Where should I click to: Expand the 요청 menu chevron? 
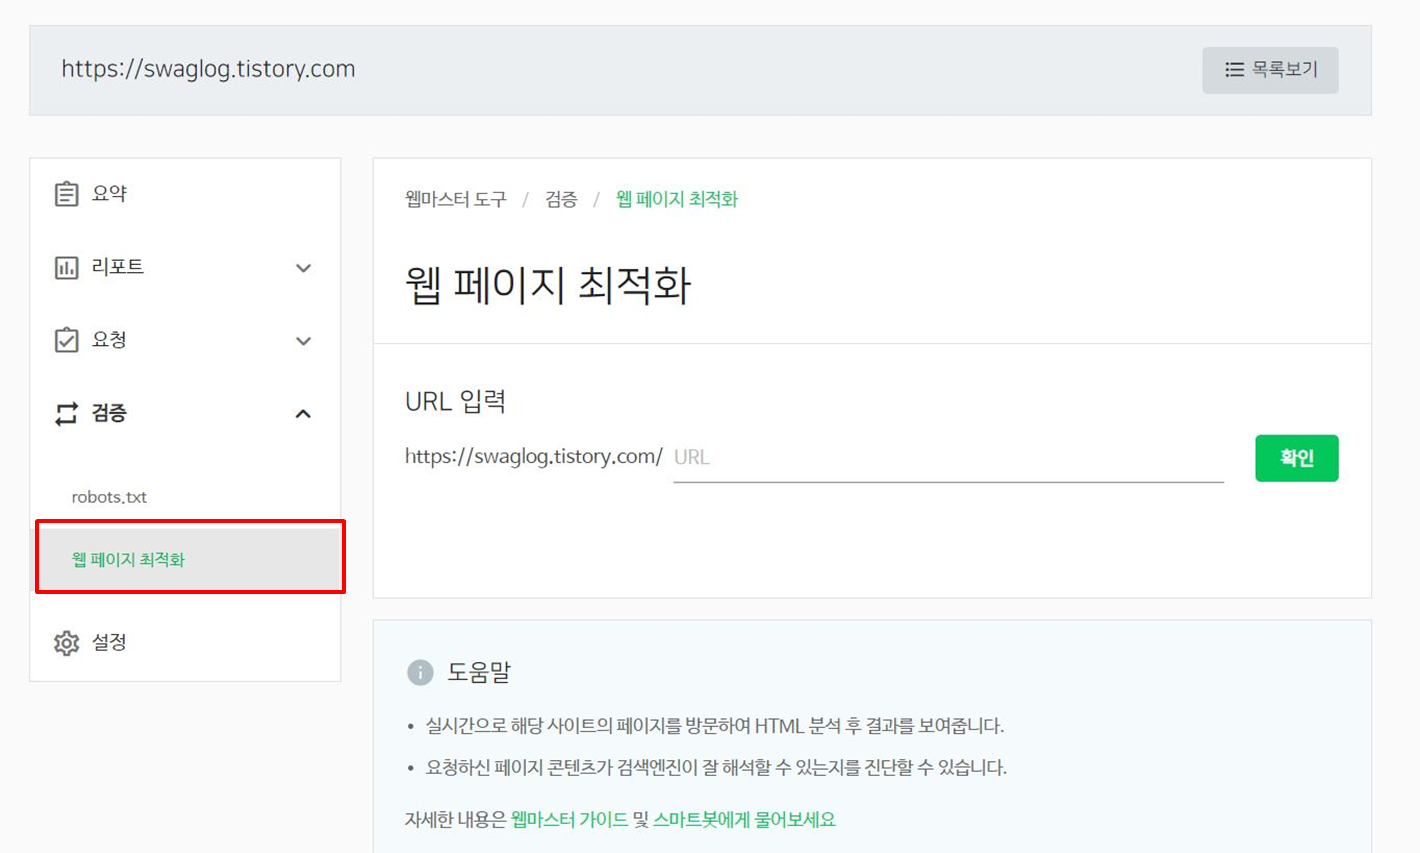pos(303,340)
